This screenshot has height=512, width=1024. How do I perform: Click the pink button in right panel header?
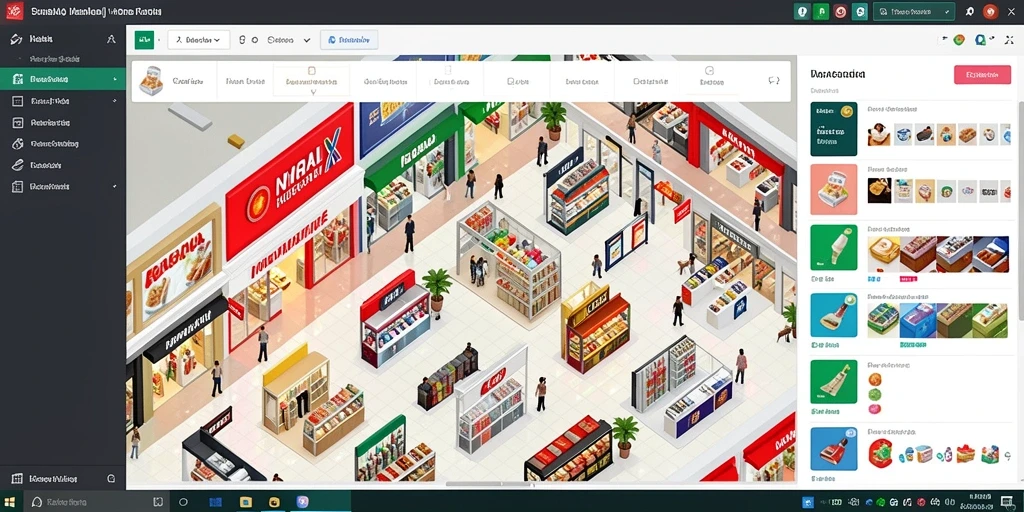click(x=982, y=74)
